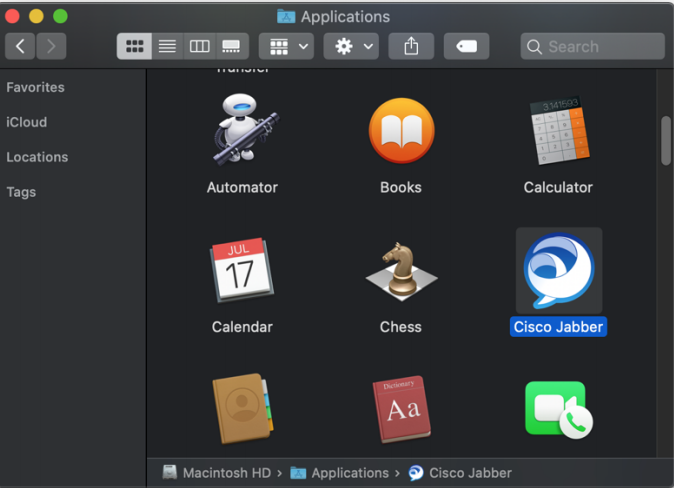The height and width of the screenshot is (488, 674).
Task: Click the Calendar name label
Action: 242,327
